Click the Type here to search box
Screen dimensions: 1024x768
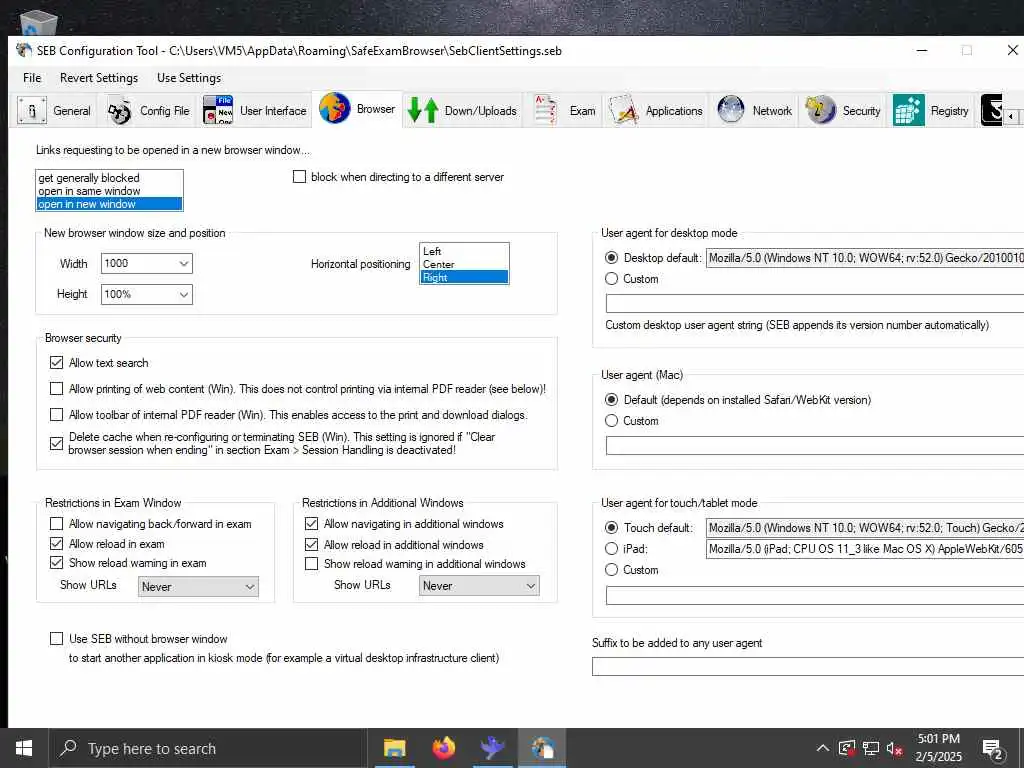point(208,748)
